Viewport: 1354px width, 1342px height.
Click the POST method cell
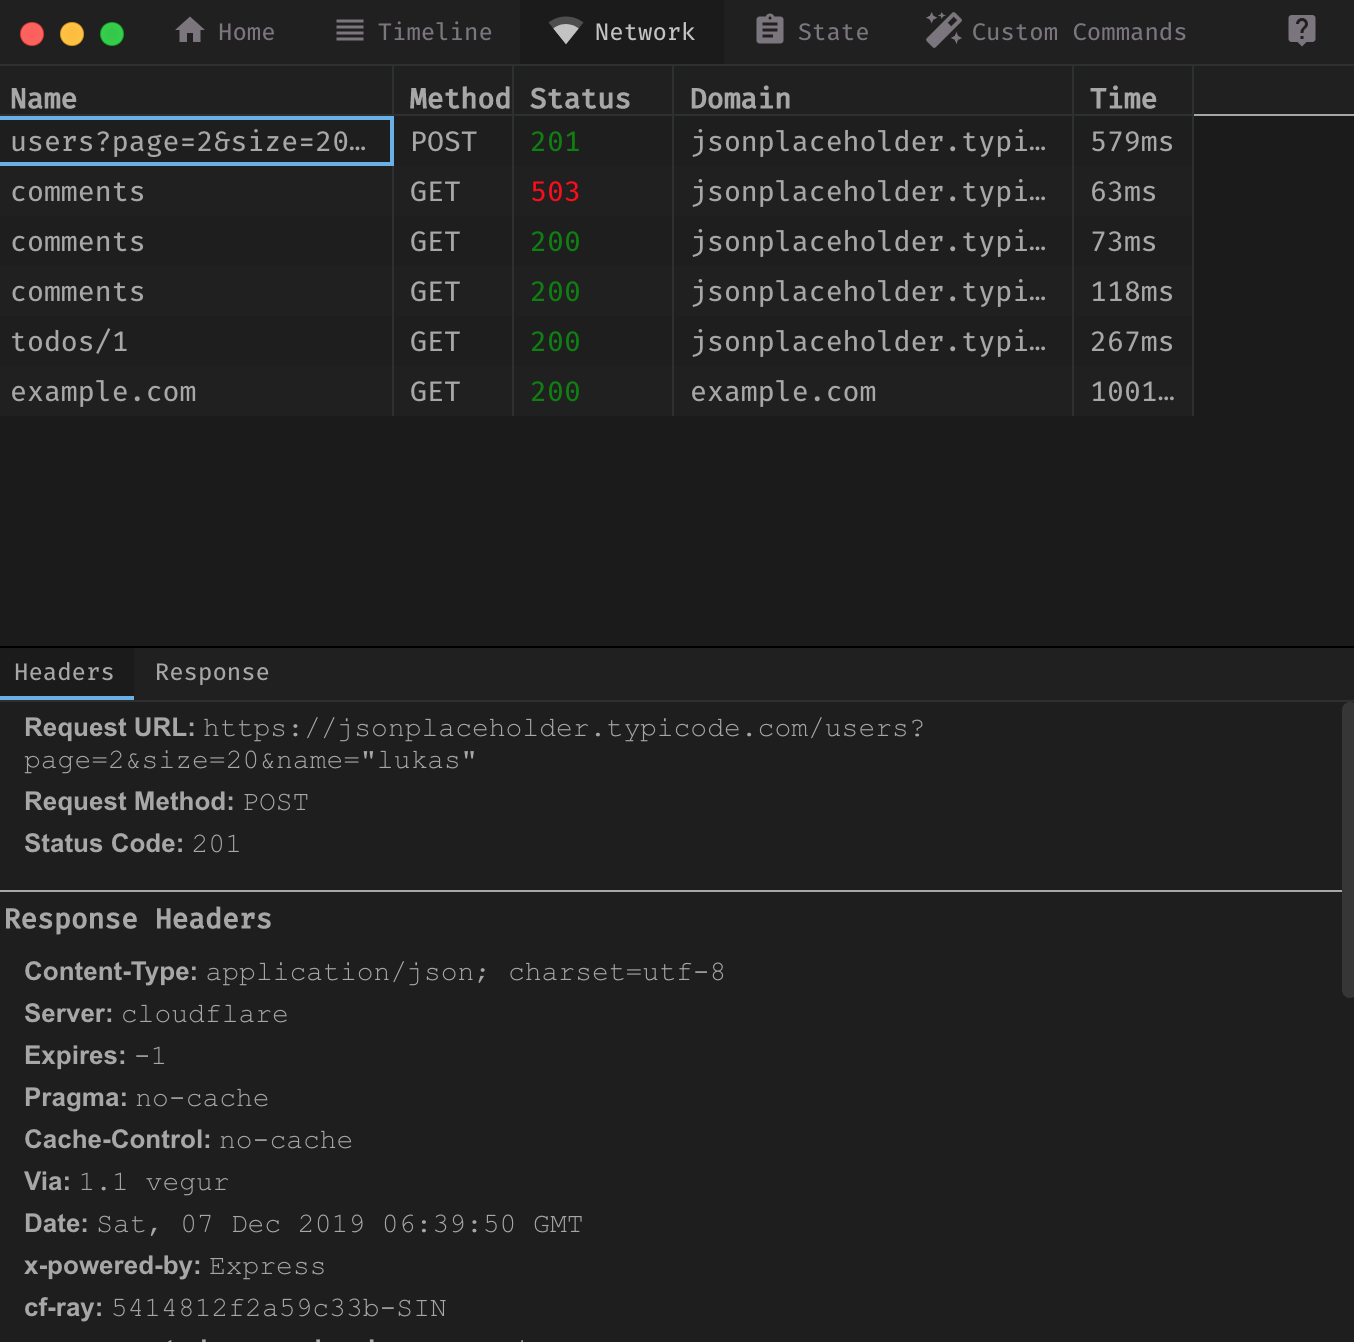(453, 141)
